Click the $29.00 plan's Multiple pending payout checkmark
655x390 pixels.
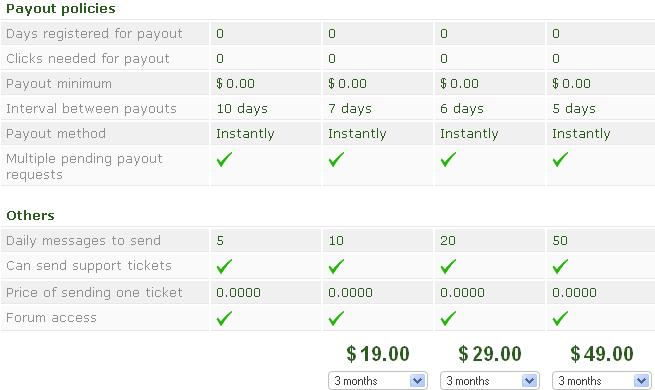point(448,160)
